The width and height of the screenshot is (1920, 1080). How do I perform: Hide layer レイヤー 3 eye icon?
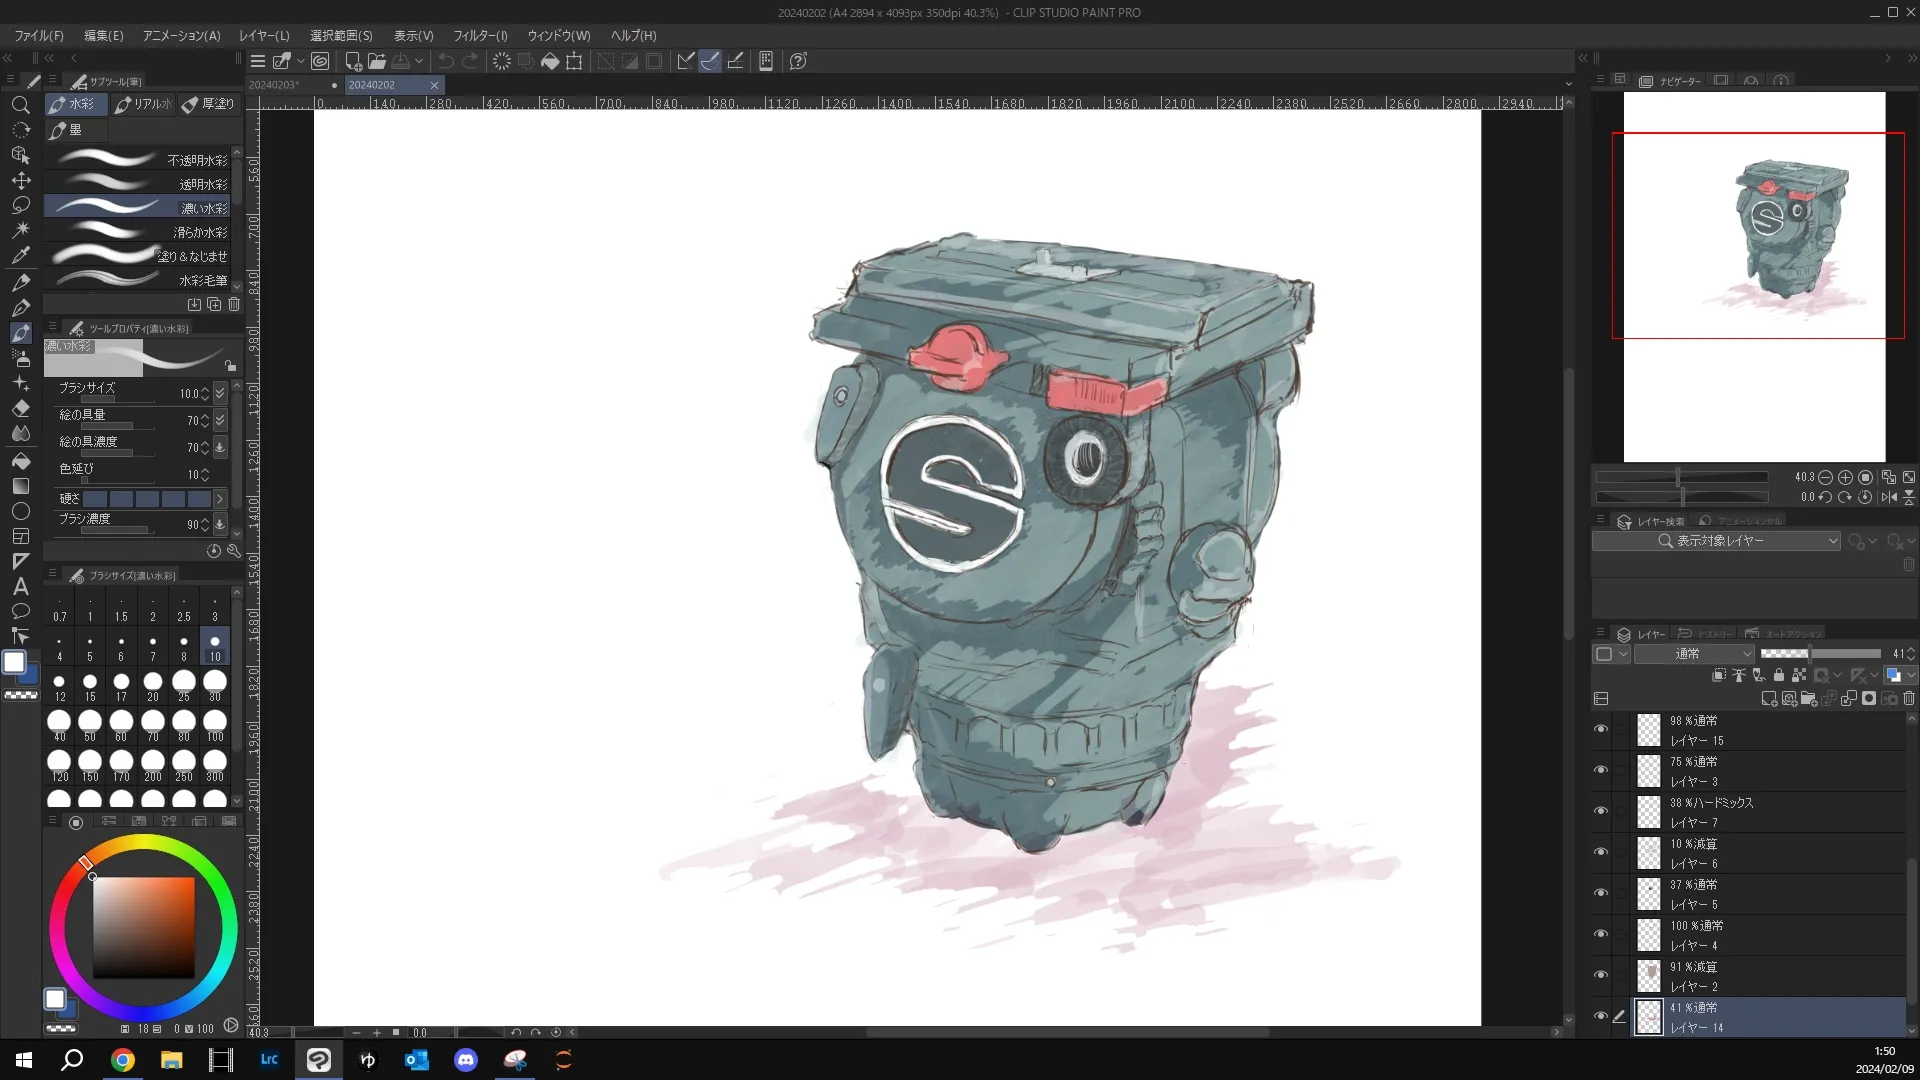tap(1601, 771)
